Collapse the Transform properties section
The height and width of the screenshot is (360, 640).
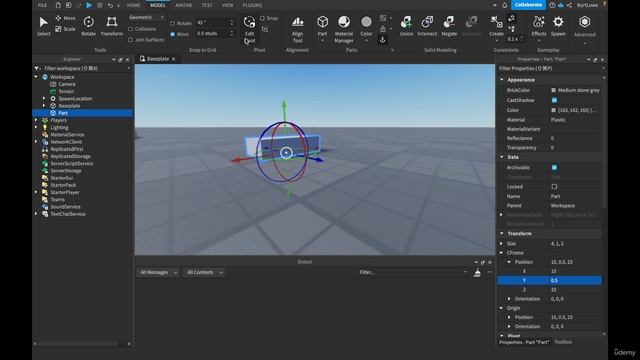coord(502,233)
